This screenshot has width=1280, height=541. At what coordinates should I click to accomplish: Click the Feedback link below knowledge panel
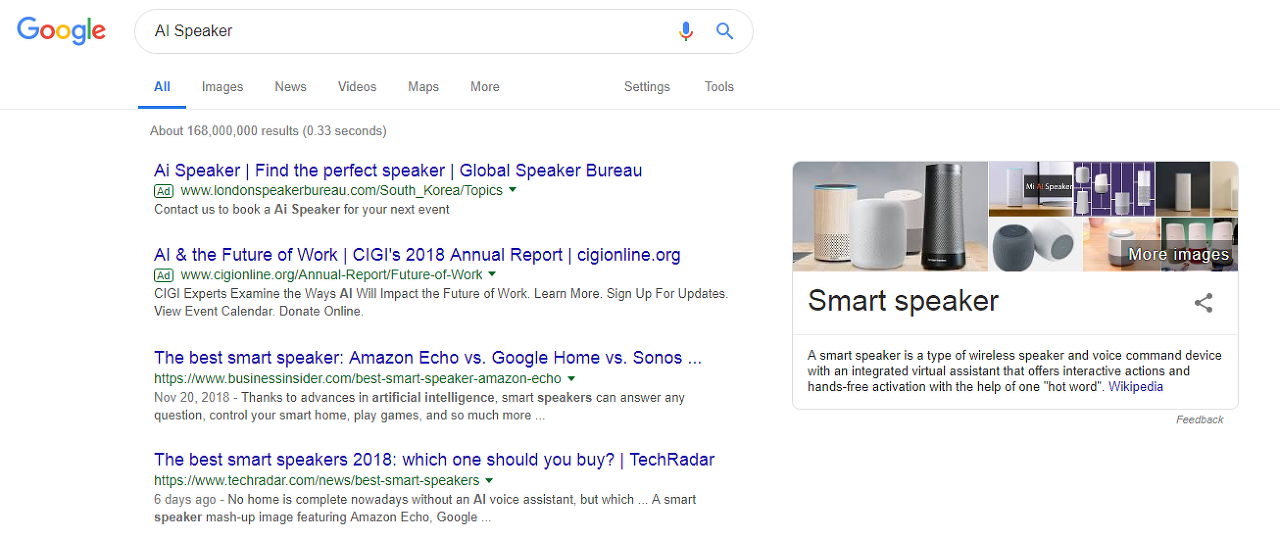pos(1199,420)
